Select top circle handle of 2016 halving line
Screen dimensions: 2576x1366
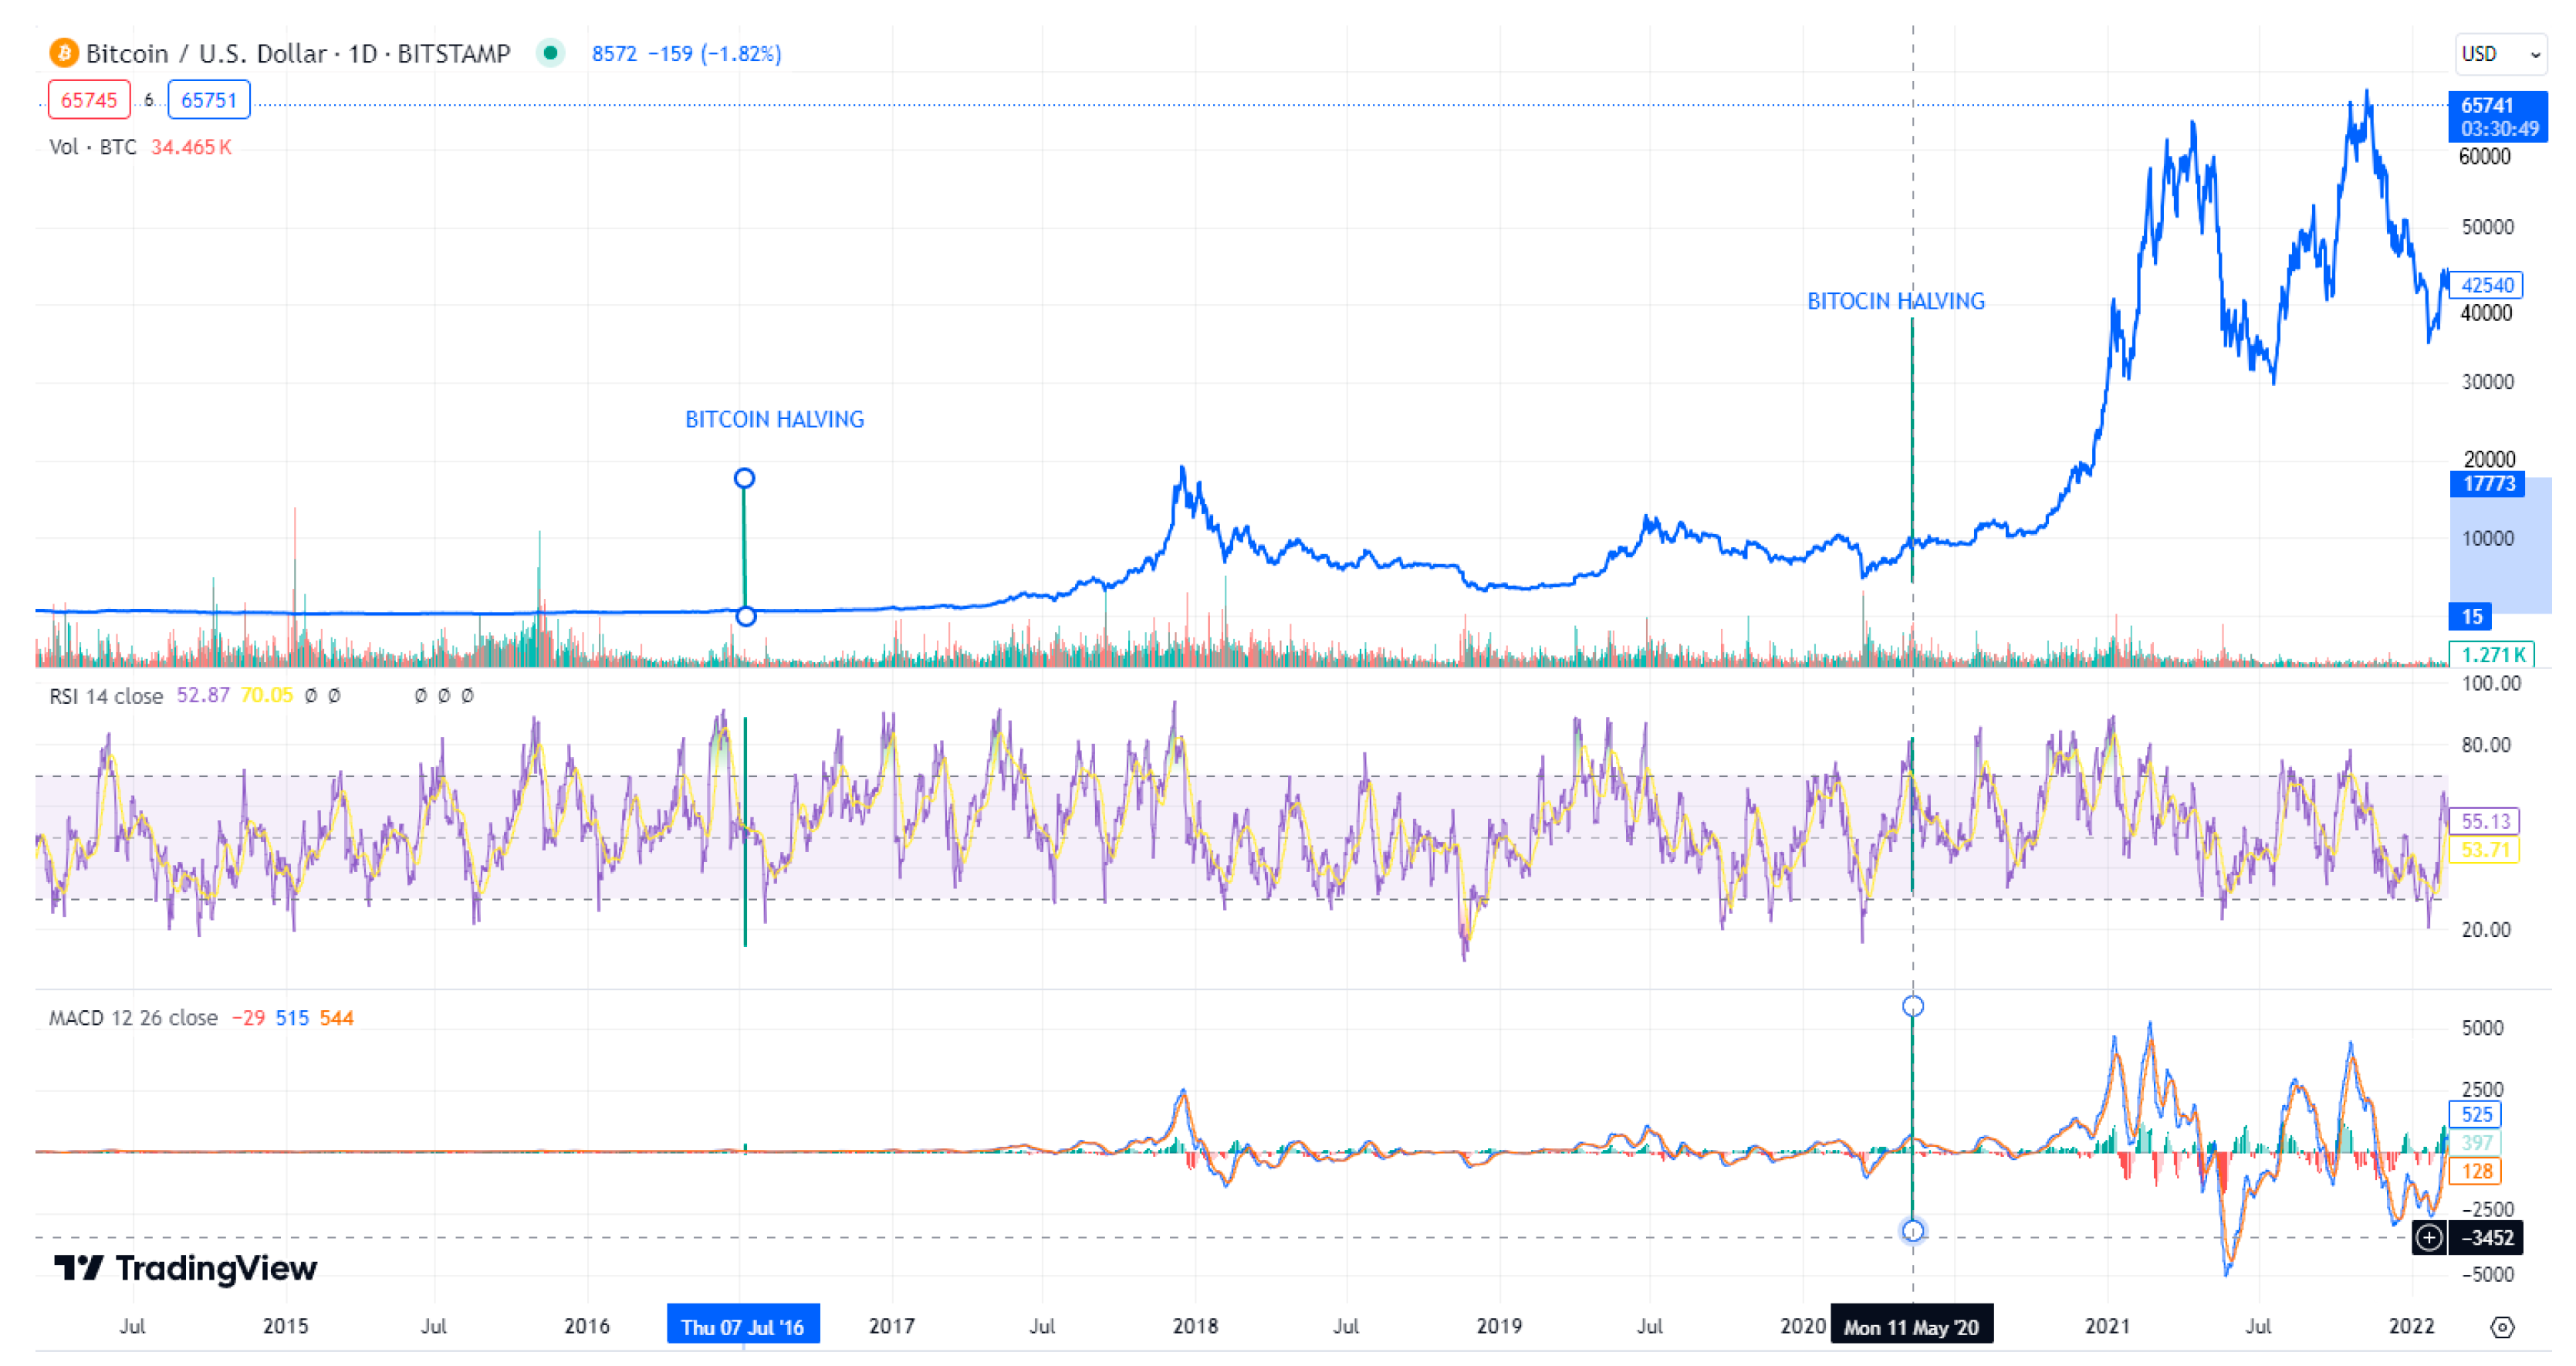(x=744, y=478)
